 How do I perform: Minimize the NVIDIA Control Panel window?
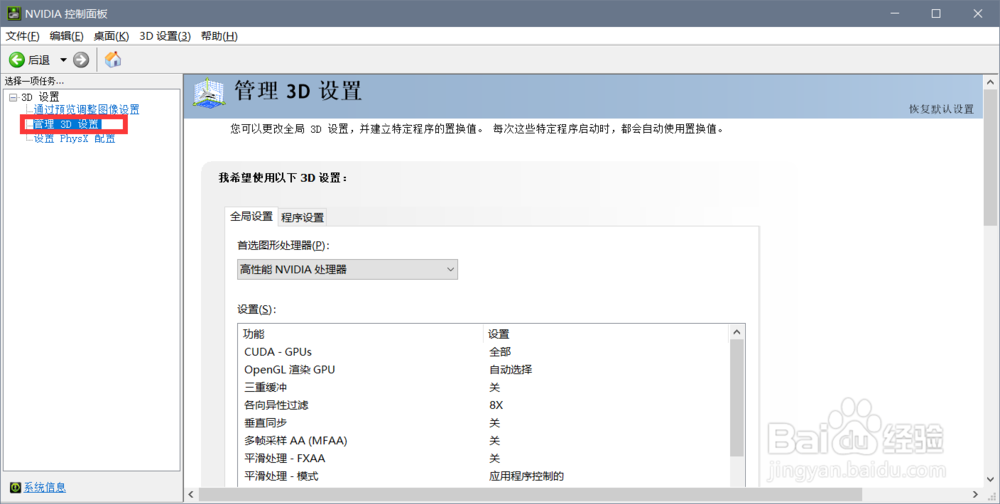895,13
